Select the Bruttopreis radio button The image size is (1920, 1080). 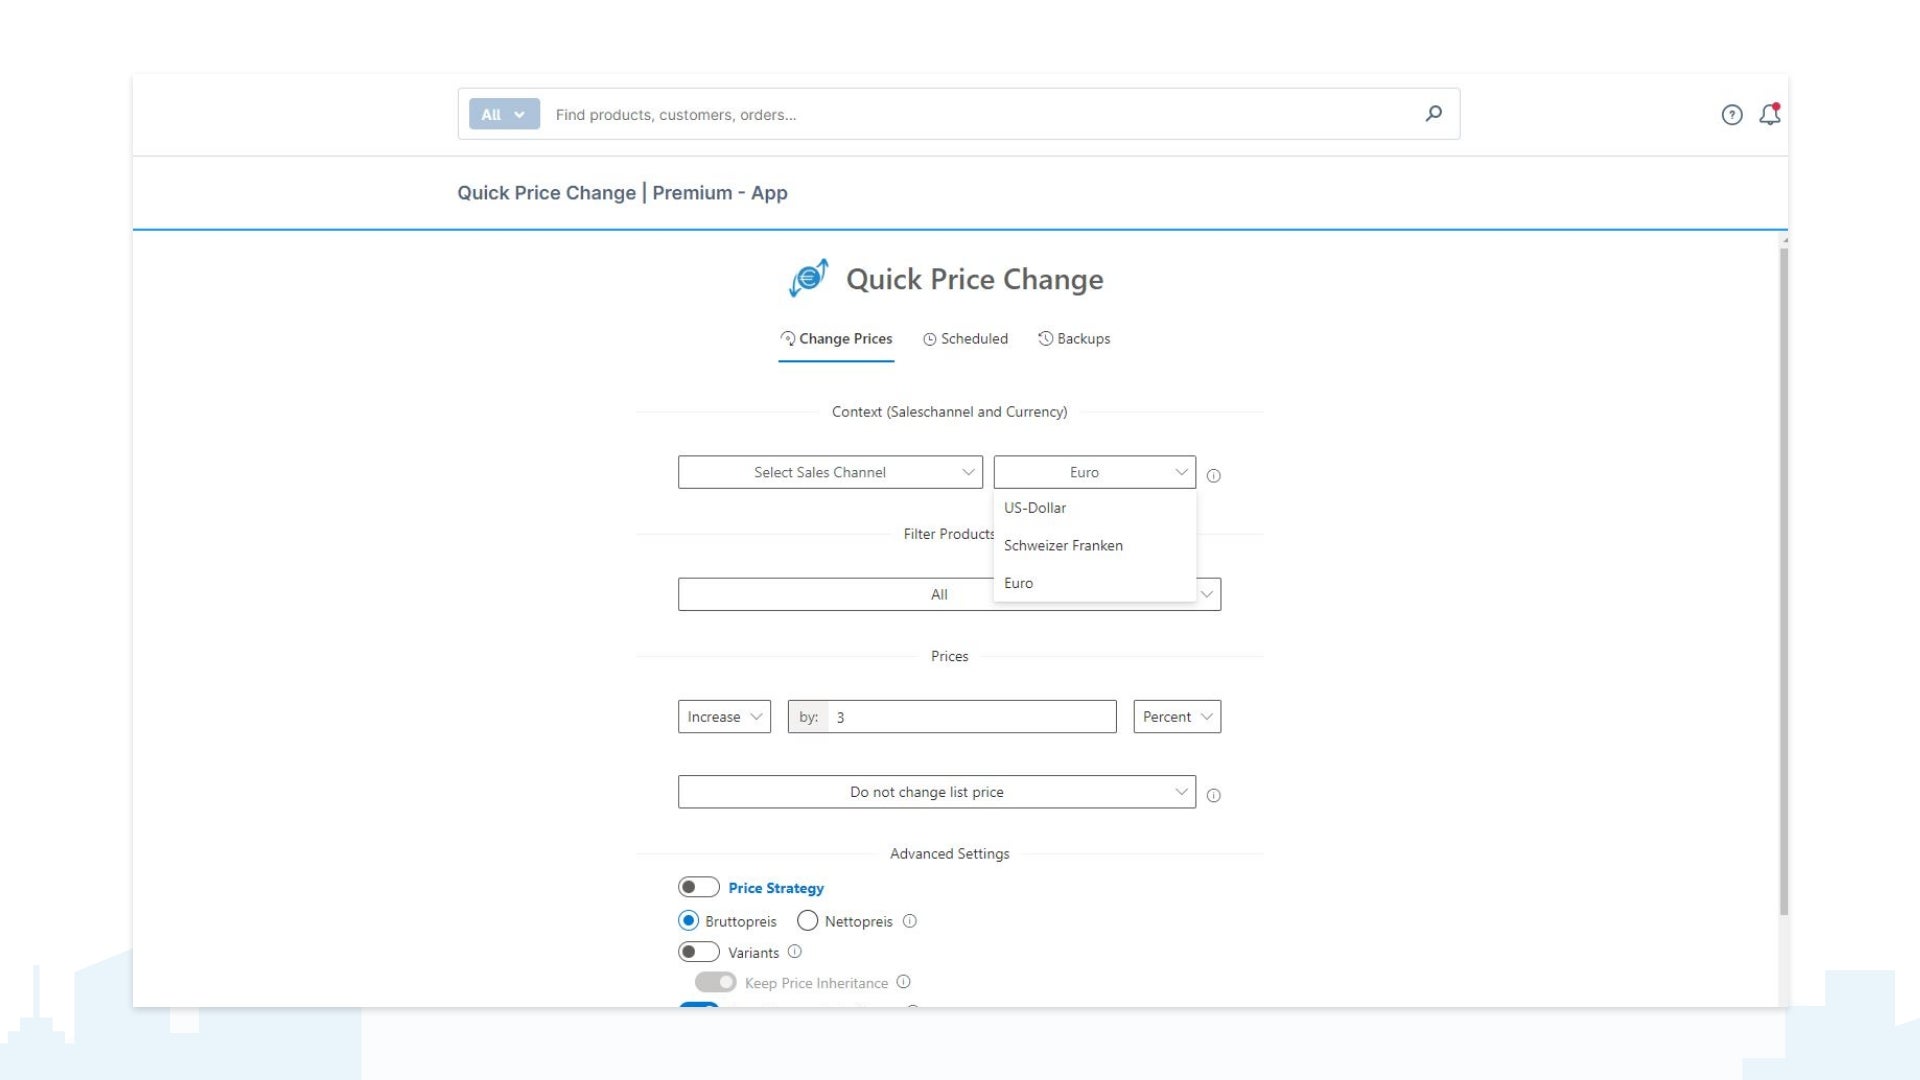coord(688,920)
